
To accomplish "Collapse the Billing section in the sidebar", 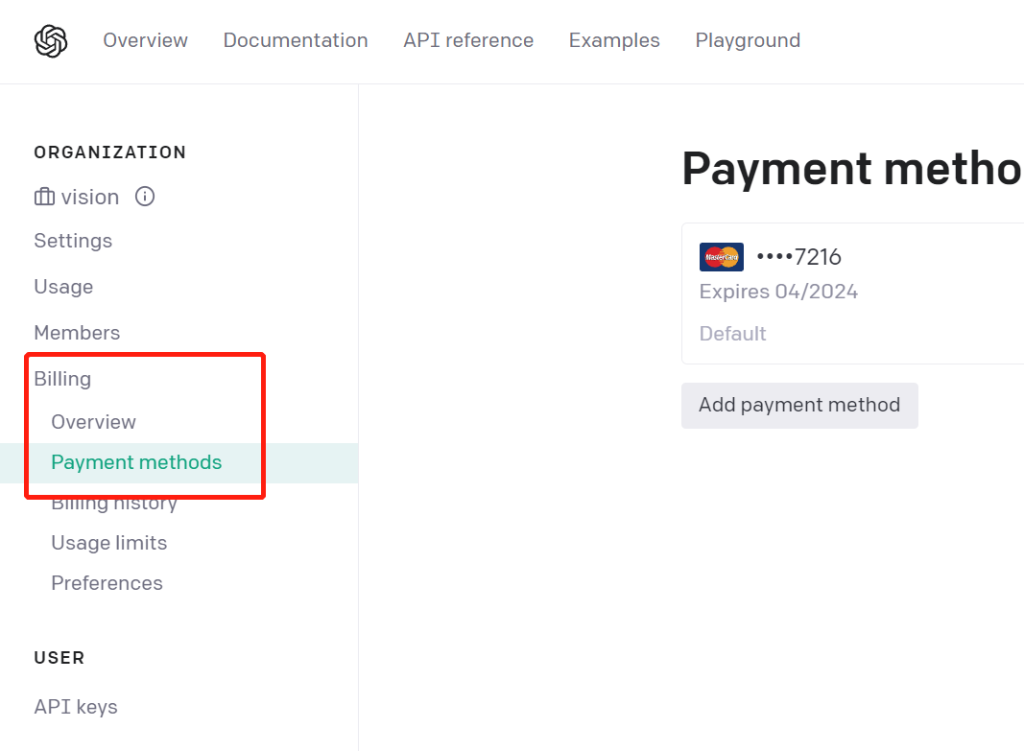I will point(62,379).
